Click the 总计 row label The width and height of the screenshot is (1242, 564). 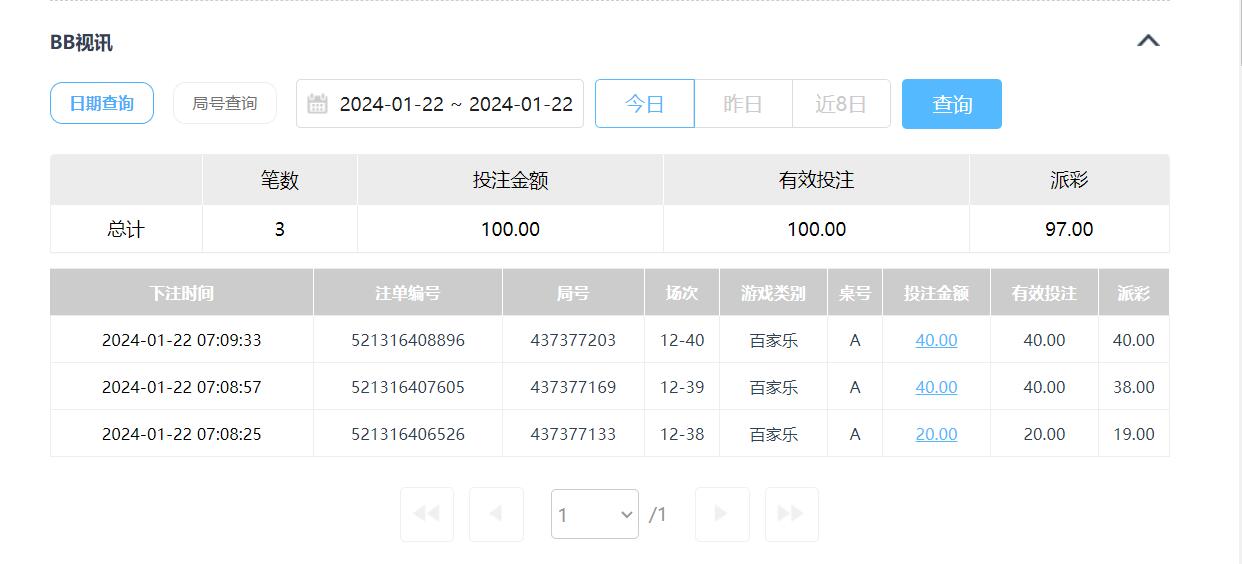pyautogui.click(x=126, y=229)
